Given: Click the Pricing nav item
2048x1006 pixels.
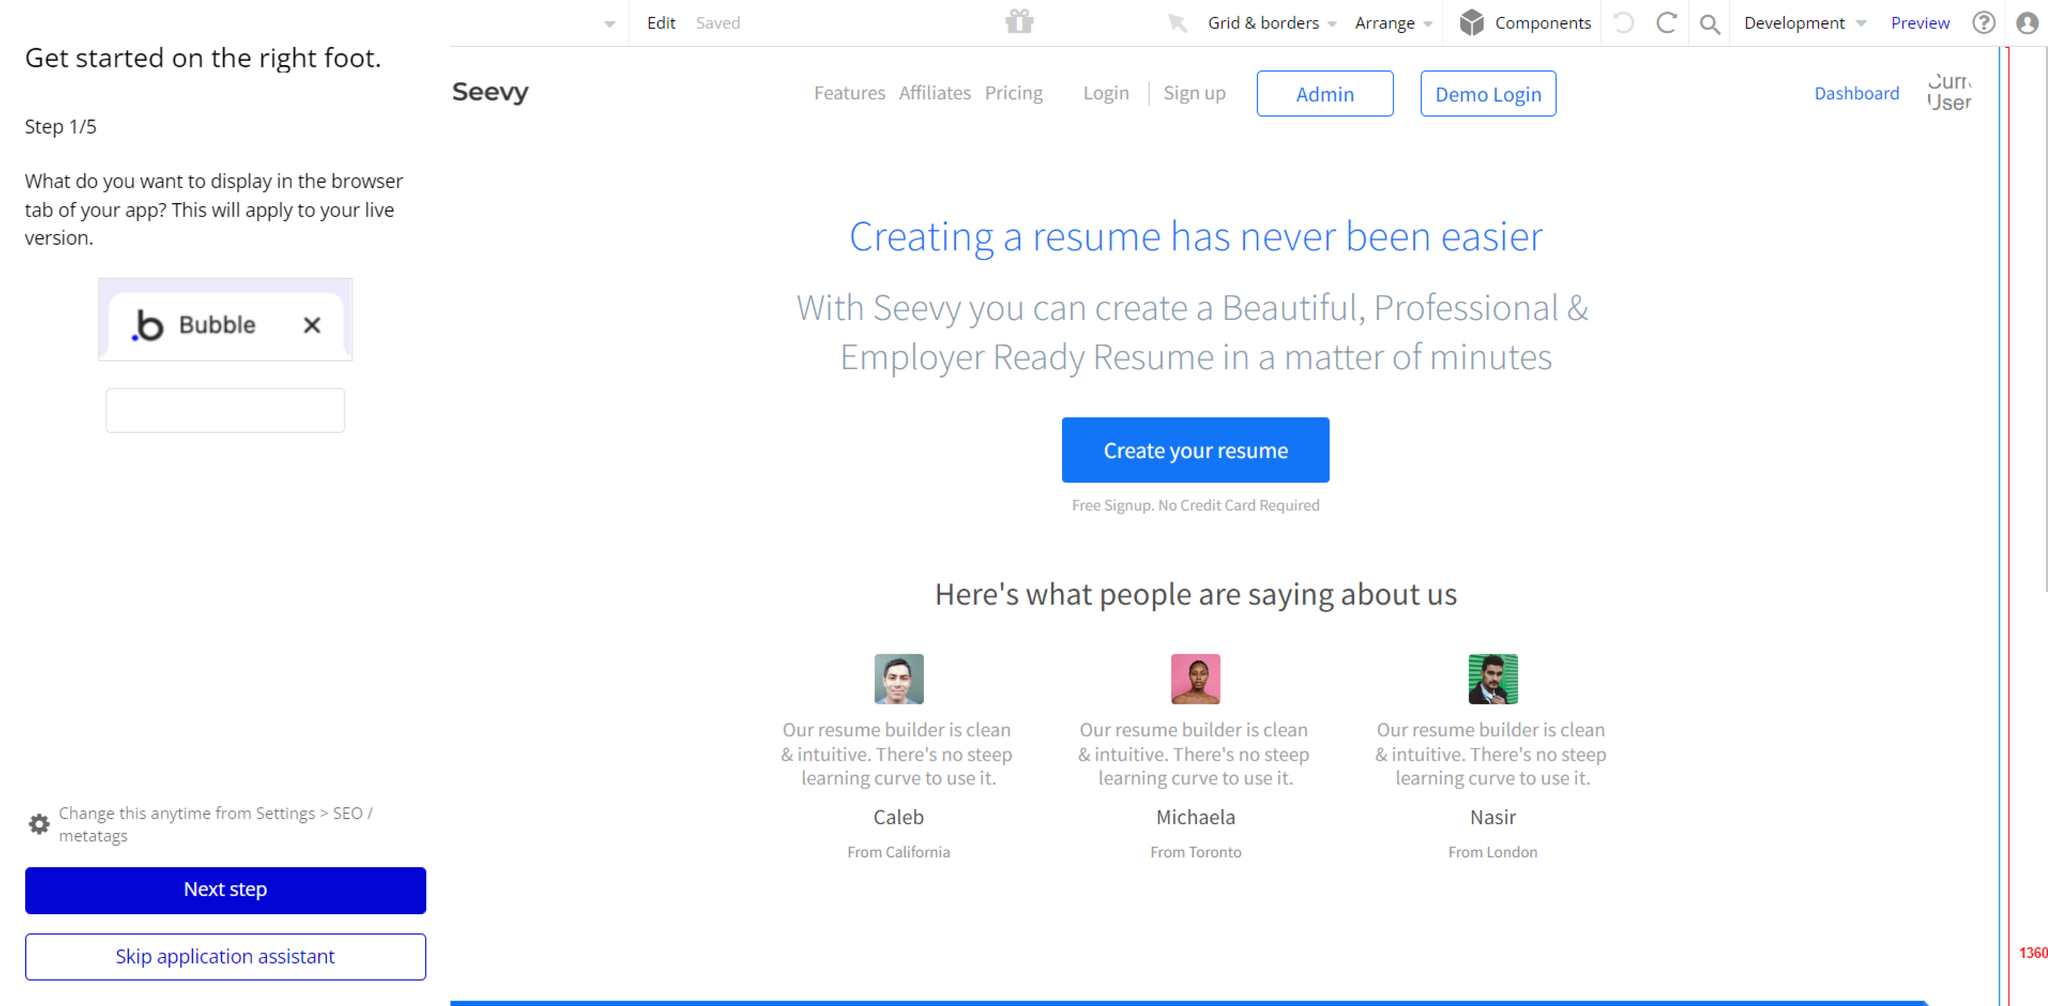Looking at the screenshot, I should (x=1014, y=93).
